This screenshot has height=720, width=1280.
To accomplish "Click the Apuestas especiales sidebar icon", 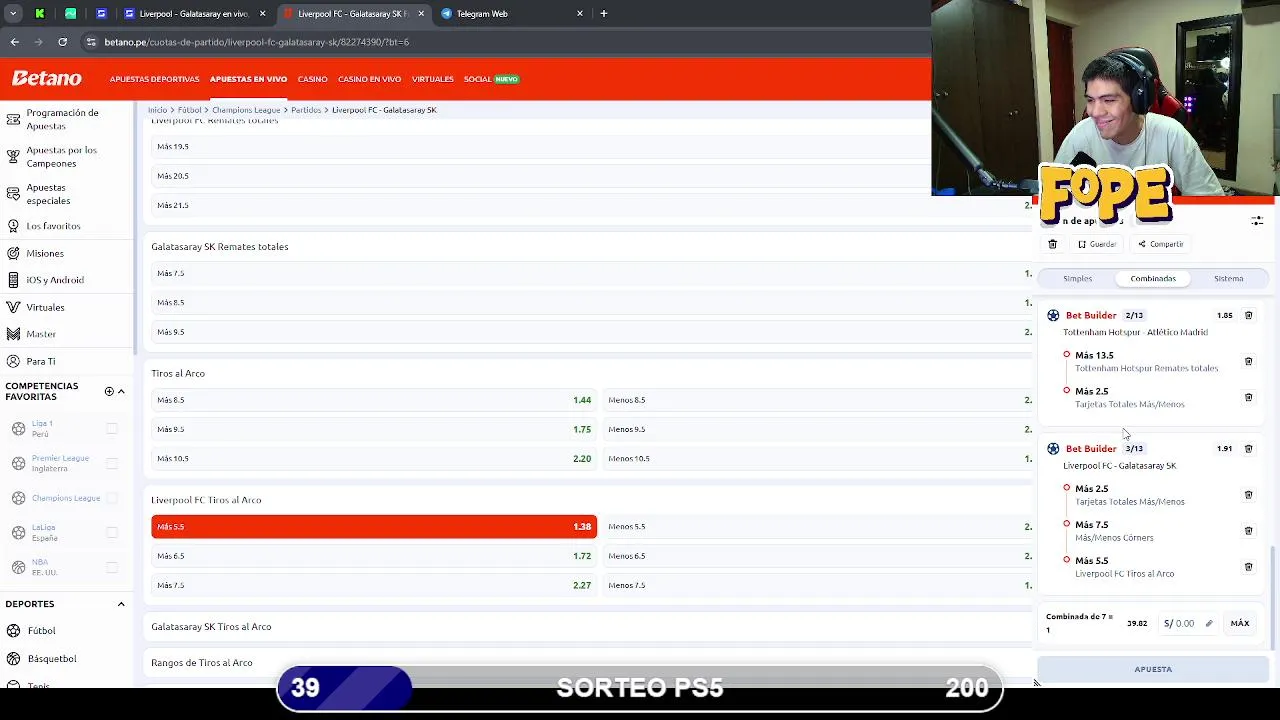I will click(x=13, y=194).
